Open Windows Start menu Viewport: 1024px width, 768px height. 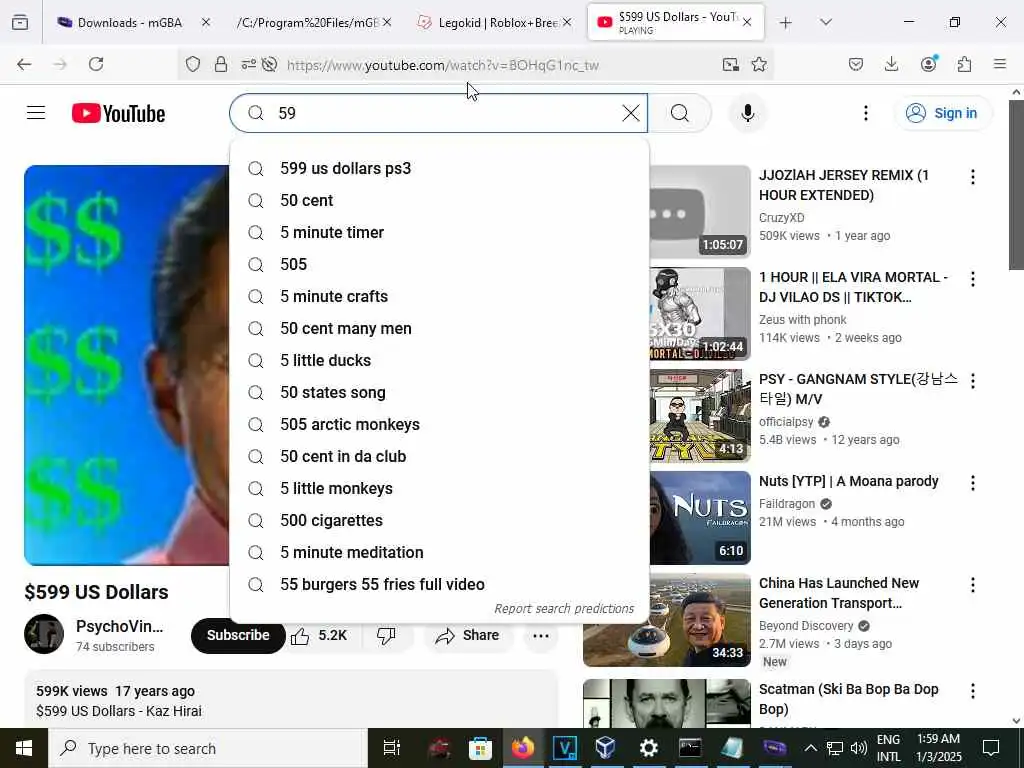[24, 748]
